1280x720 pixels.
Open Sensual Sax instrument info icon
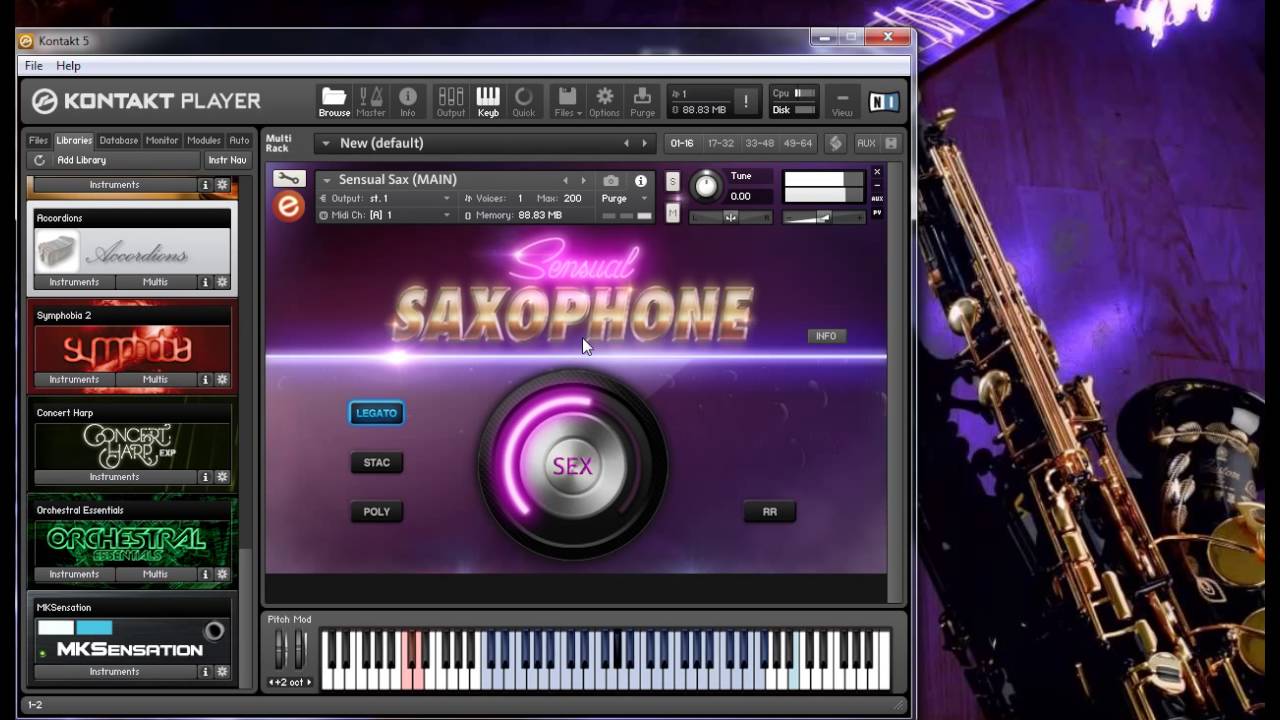click(641, 181)
